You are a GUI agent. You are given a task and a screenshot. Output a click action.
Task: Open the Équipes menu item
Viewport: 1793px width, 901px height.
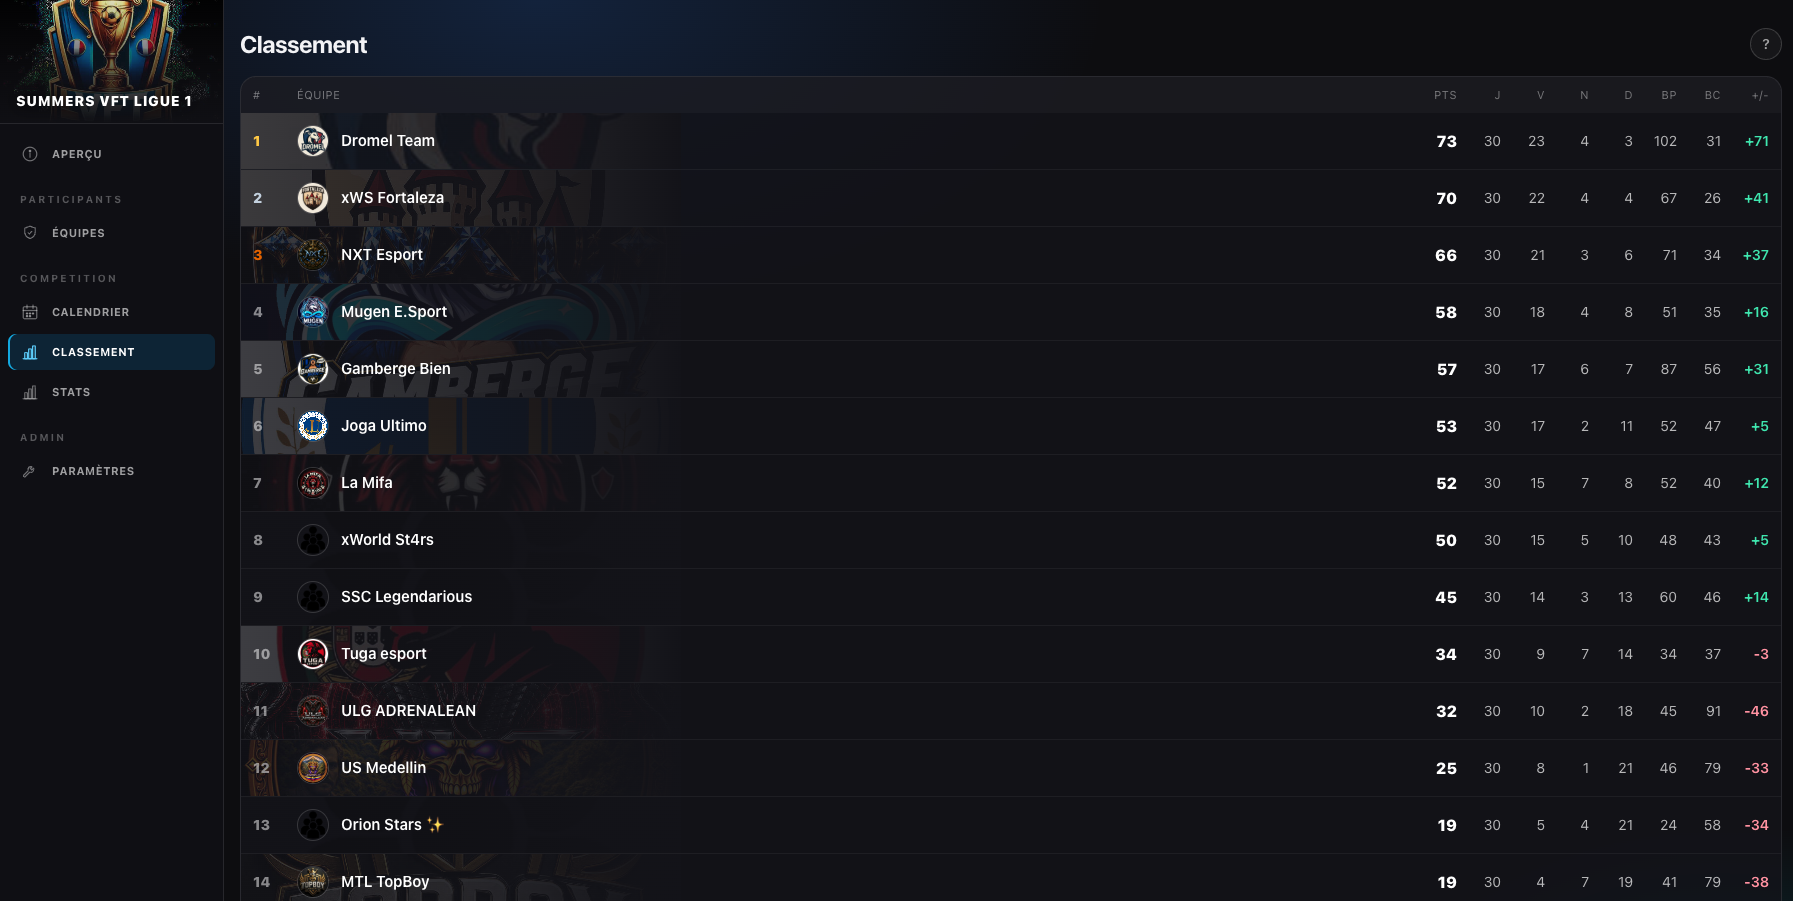(111, 233)
